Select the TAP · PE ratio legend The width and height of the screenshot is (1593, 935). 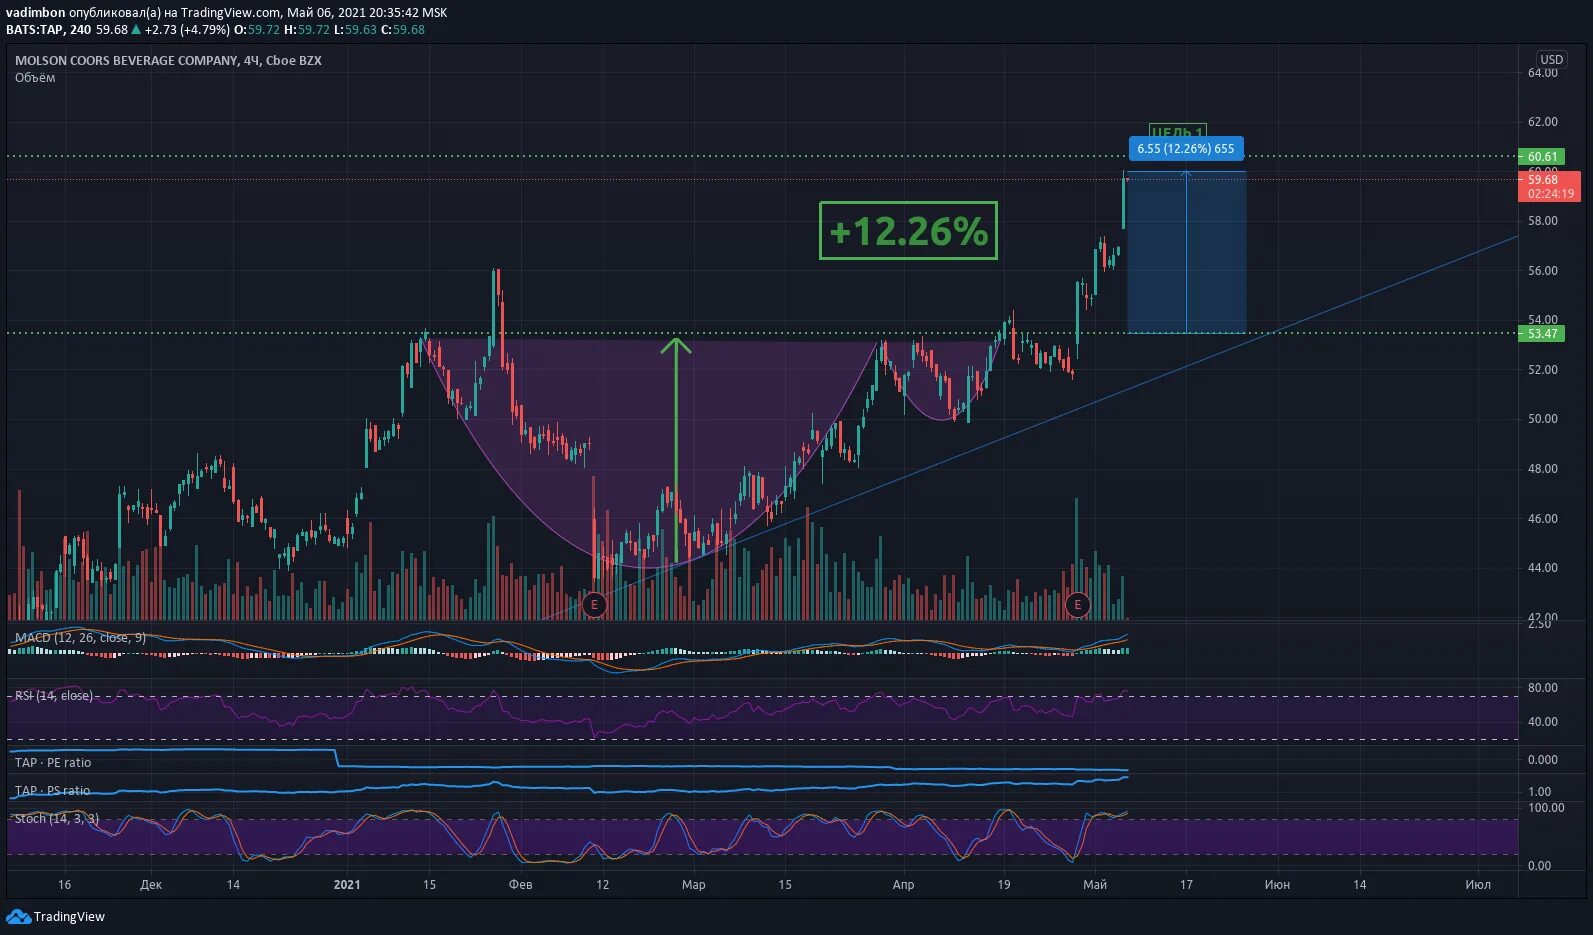(52, 762)
